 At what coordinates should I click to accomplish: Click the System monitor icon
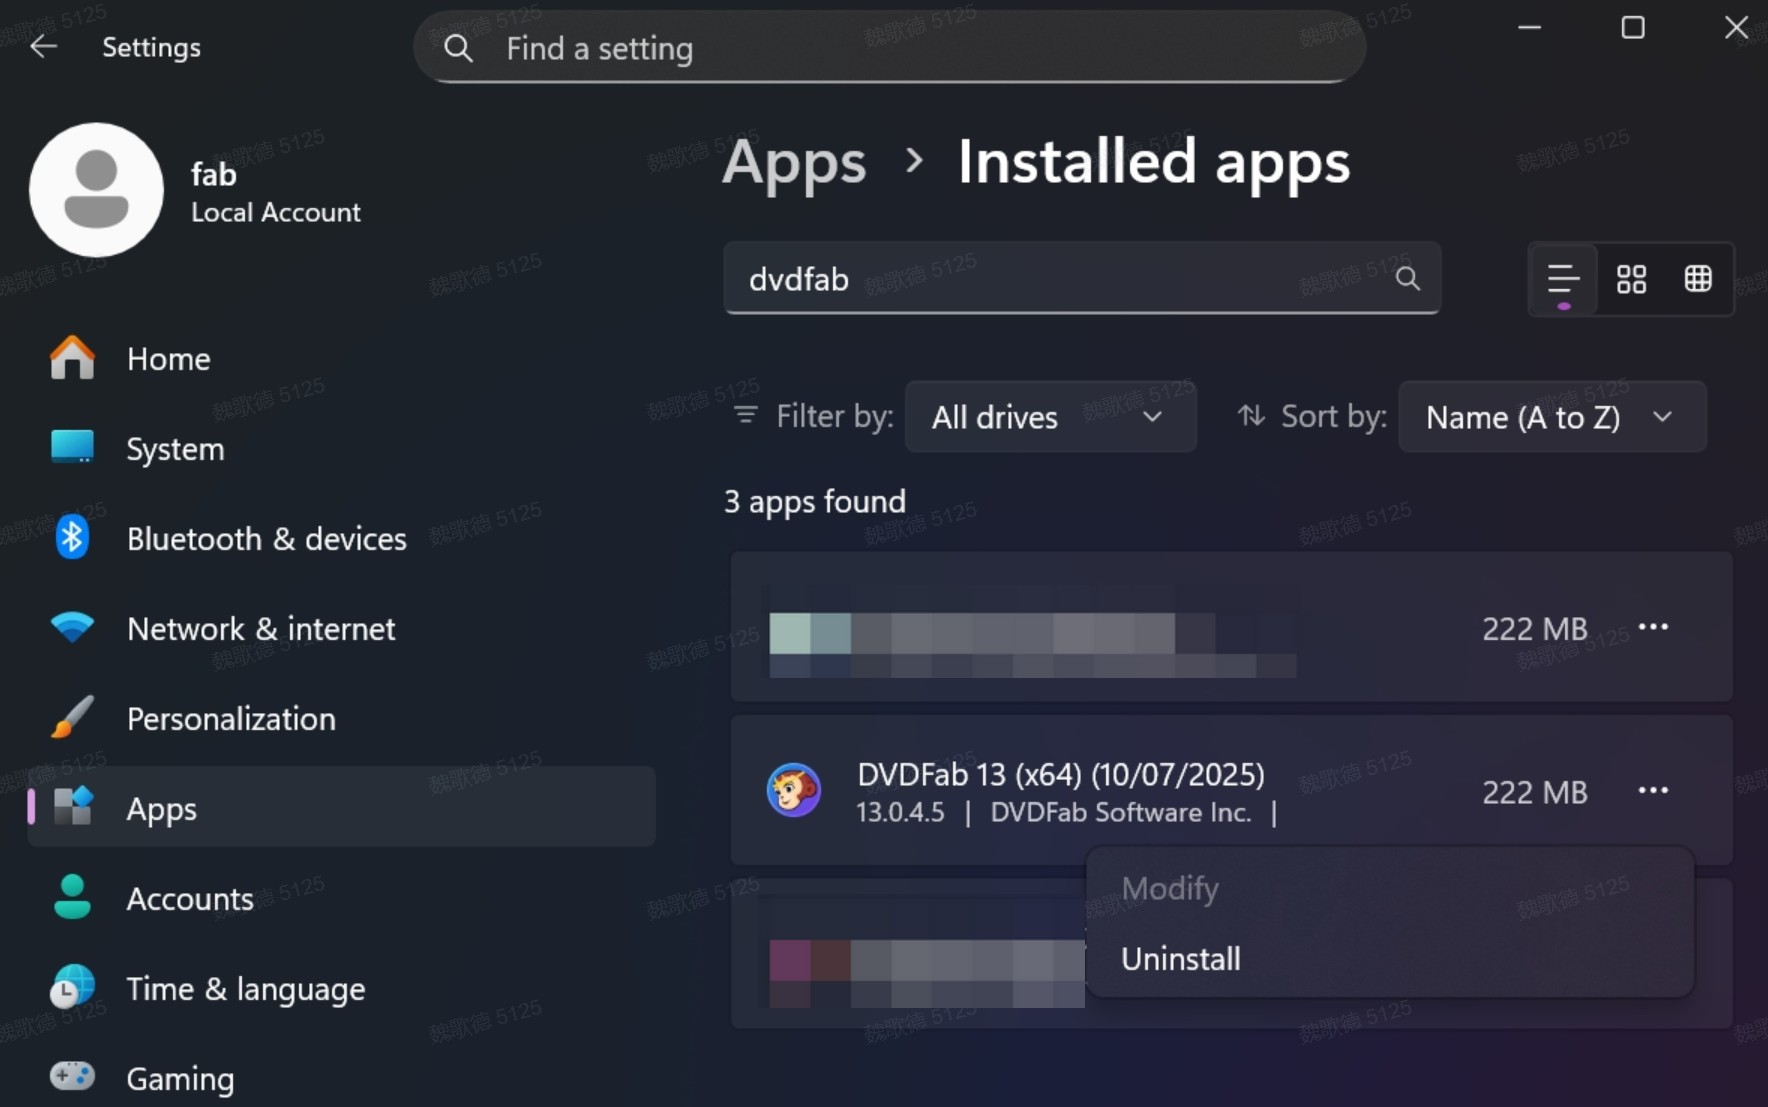[x=72, y=447]
